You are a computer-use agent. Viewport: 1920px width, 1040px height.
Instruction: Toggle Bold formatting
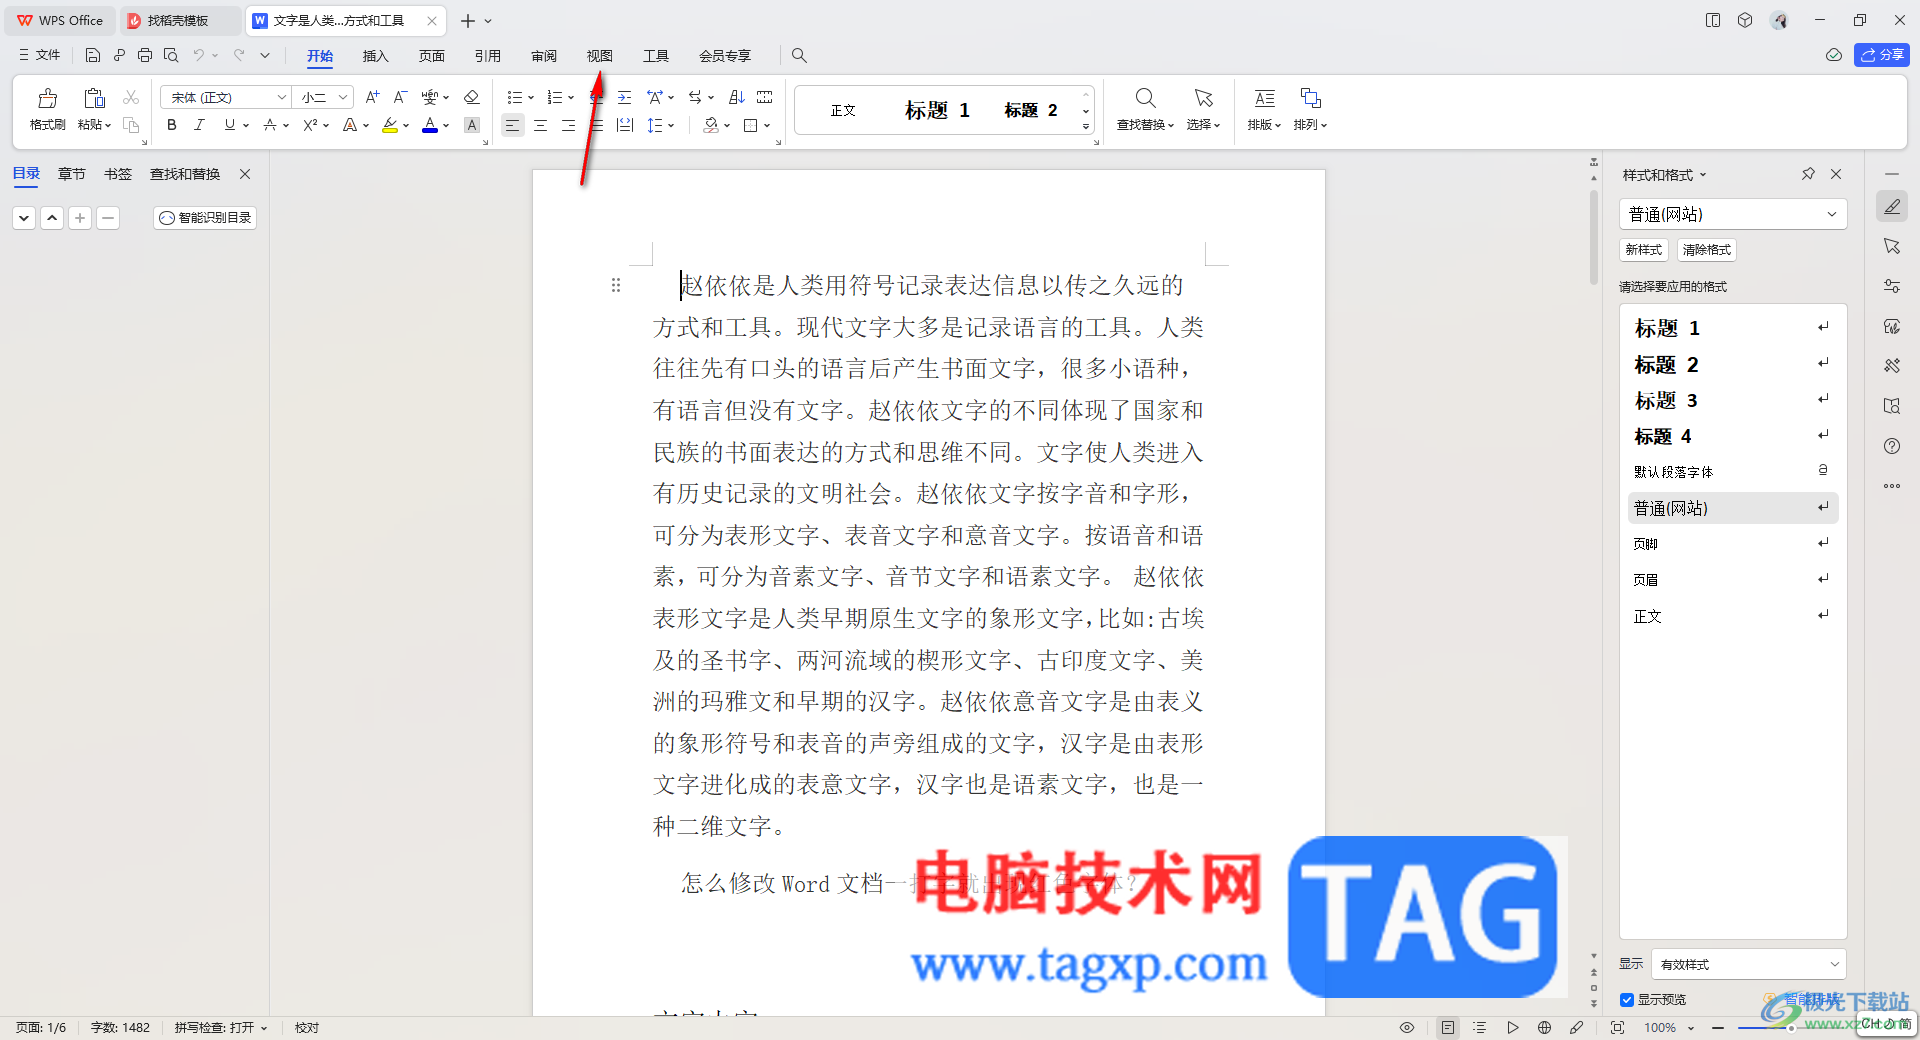(x=172, y=126)
